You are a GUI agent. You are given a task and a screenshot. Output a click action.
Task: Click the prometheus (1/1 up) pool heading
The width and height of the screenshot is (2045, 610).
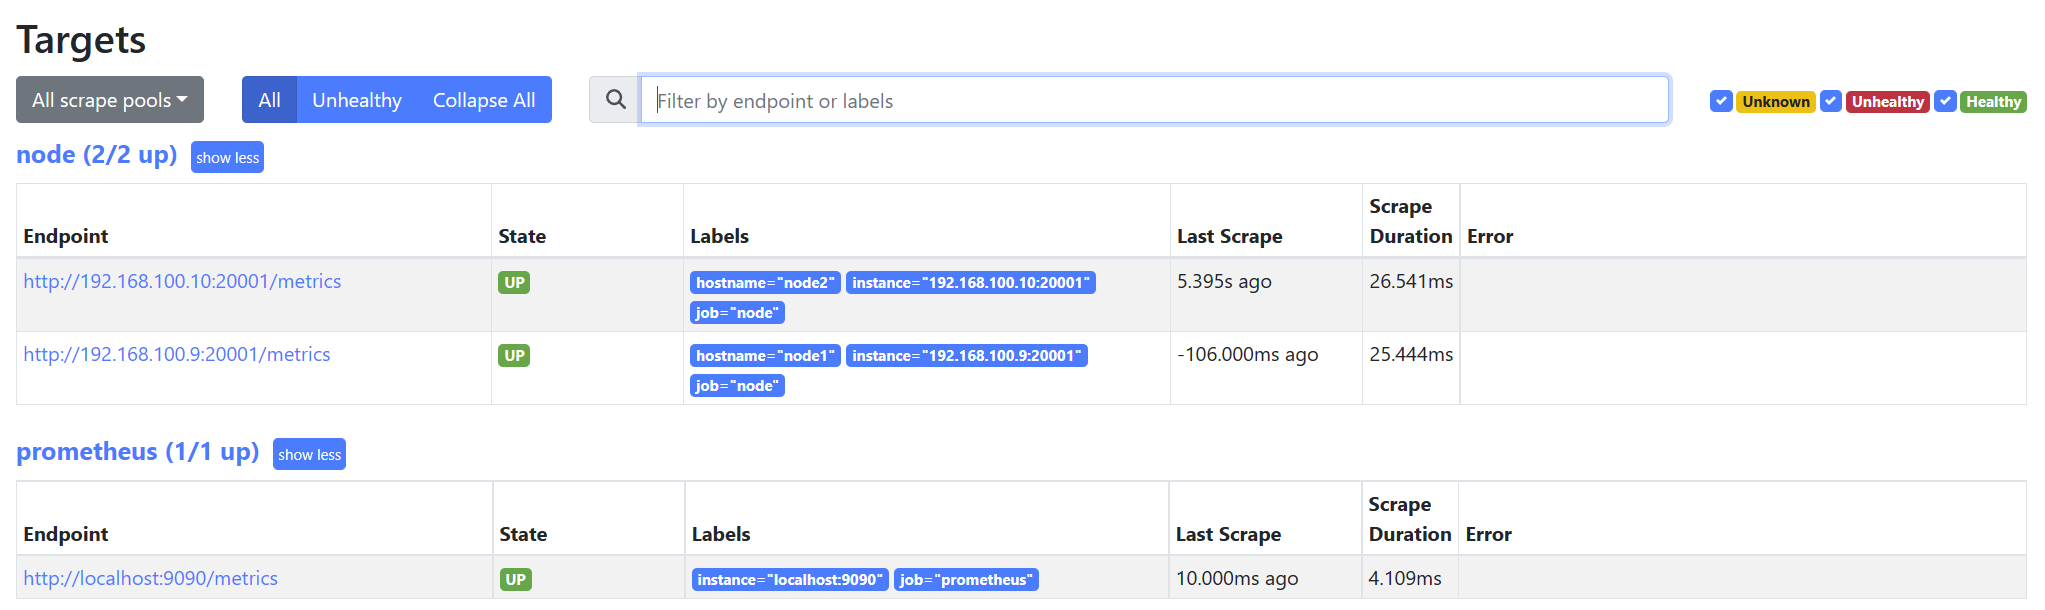(138, 452)
